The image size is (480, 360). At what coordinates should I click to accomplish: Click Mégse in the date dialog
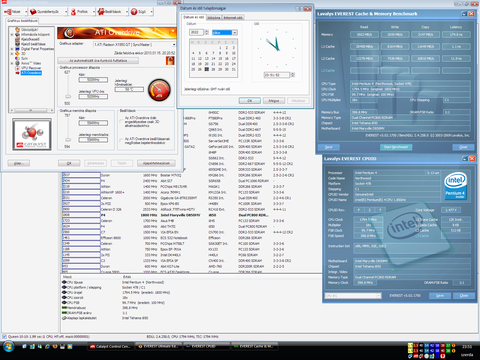(x=274, y=101)
